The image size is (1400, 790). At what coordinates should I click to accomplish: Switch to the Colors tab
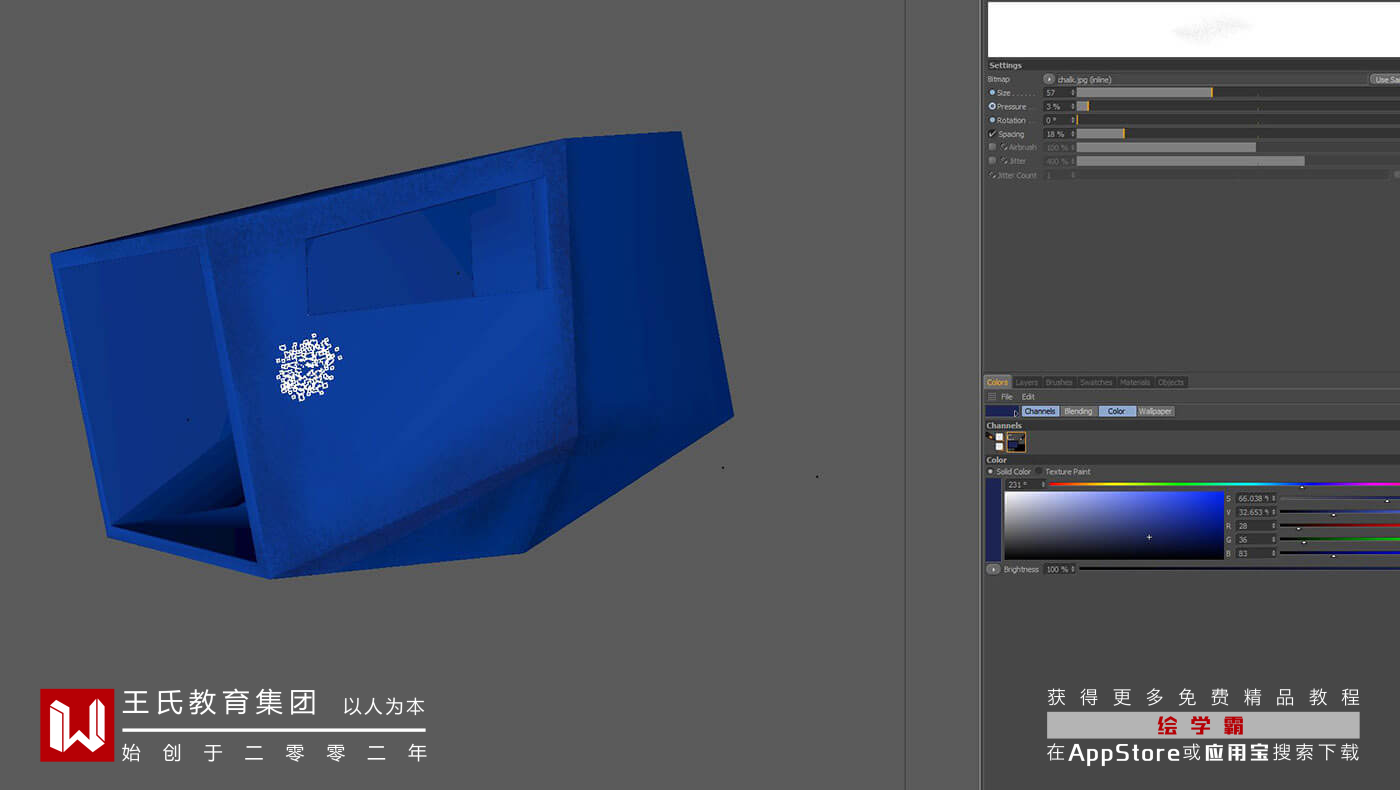(997, 382)
